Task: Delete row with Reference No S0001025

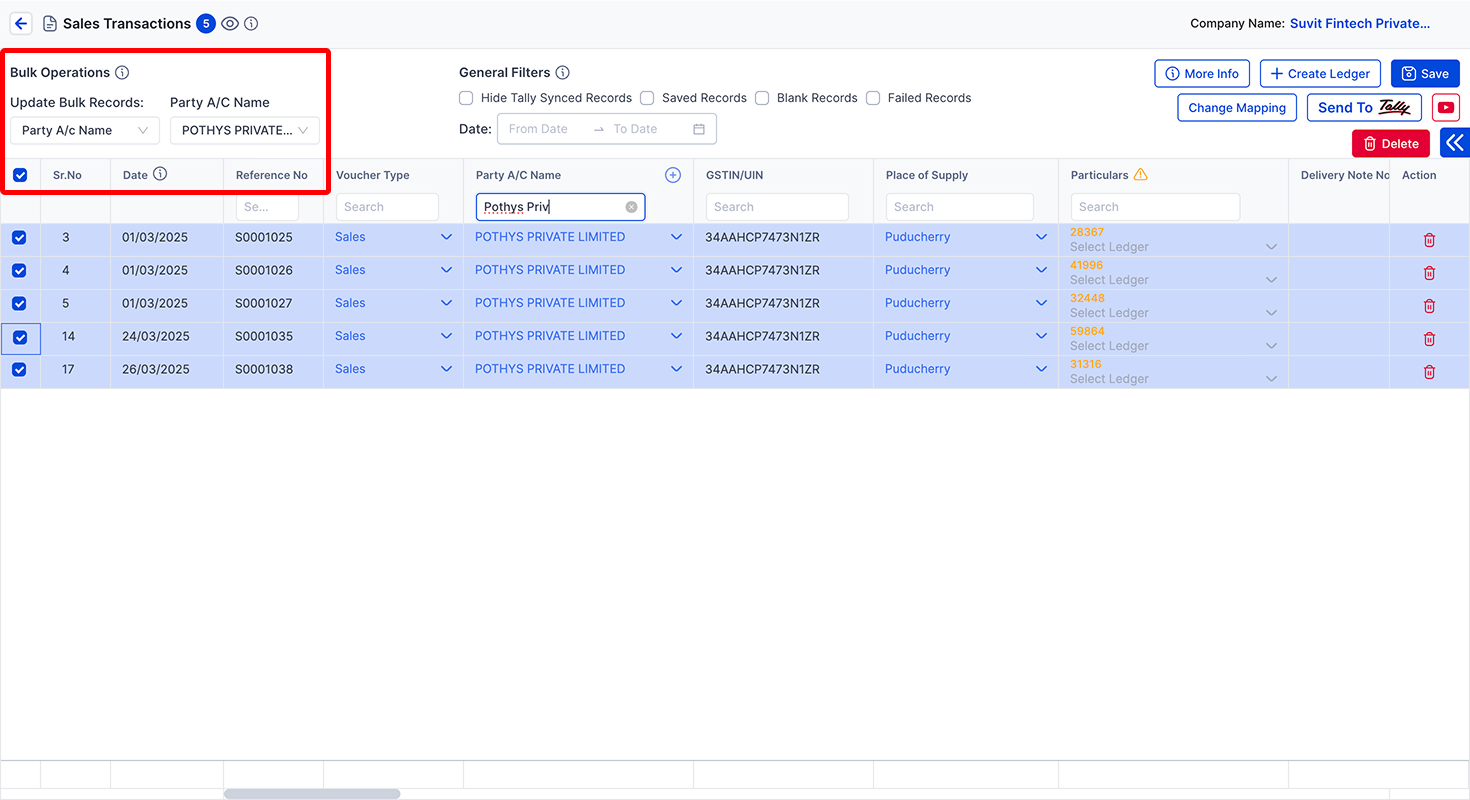Action: 1429,240
